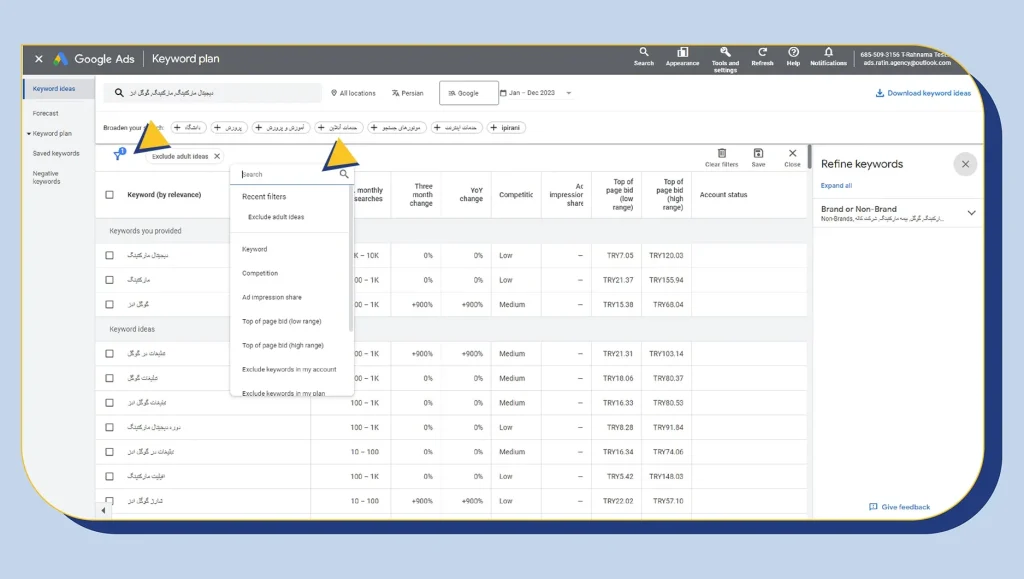Image resolution: width=1024 pixels, height=579 pixels.
Task: Add the ipirani broaden suggestion
Action: tap(505, 127)
